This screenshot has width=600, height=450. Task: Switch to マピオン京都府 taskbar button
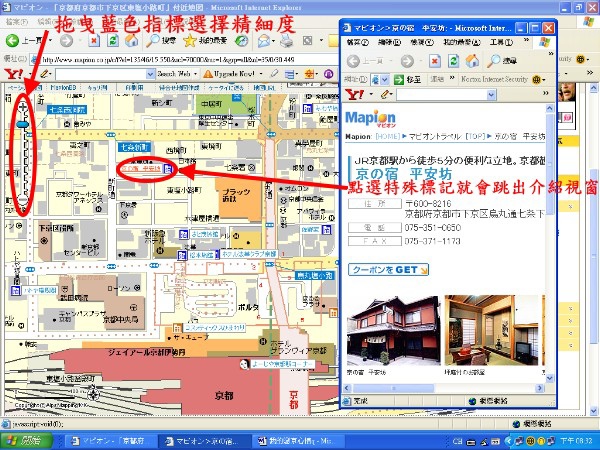pos(111,441)
